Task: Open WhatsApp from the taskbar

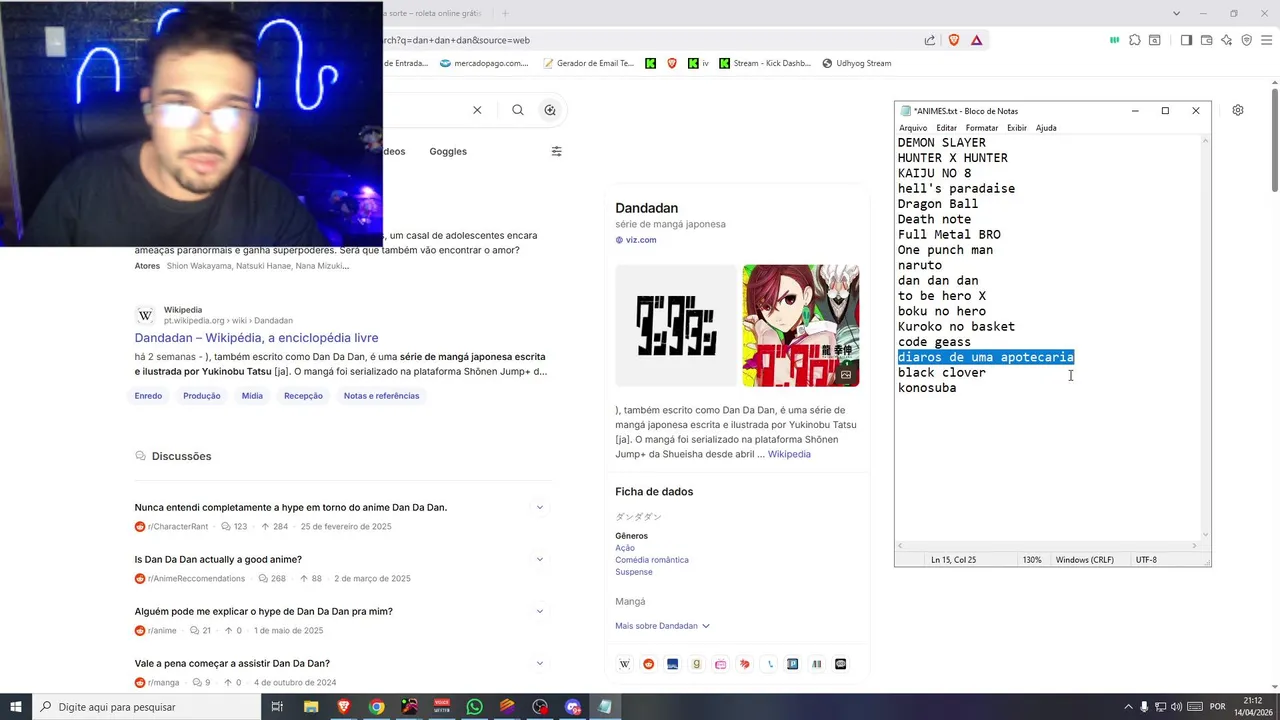Action: coord(474,707)
